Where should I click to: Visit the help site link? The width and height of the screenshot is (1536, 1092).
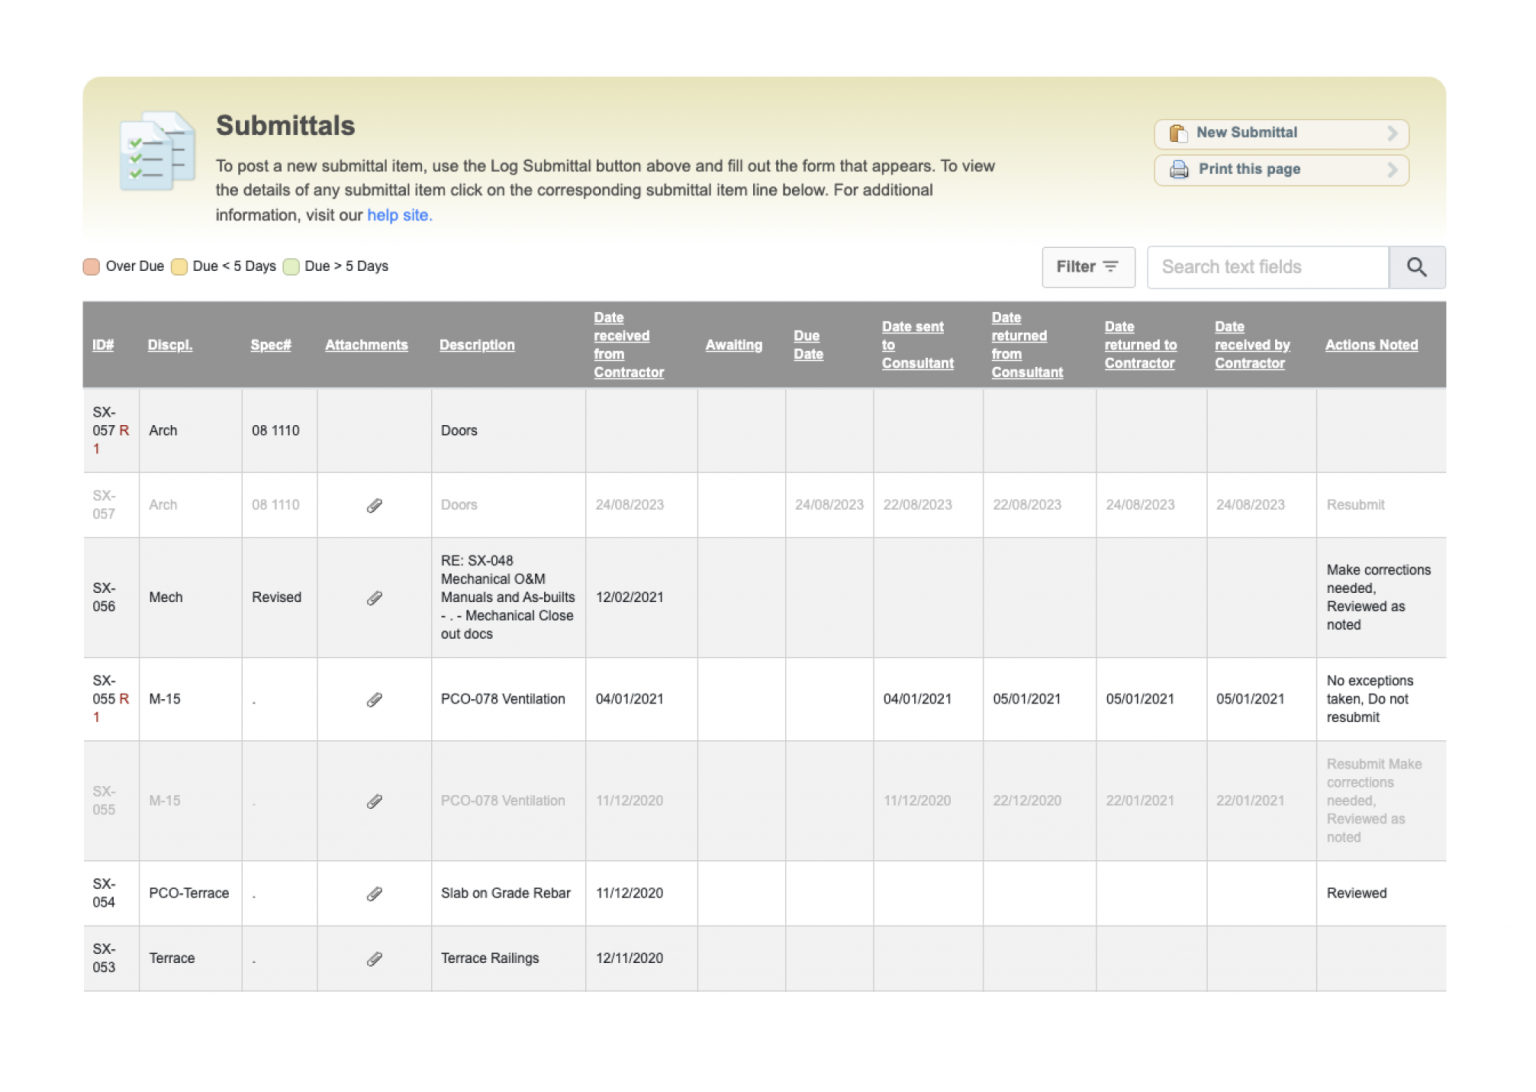(398, 214)
